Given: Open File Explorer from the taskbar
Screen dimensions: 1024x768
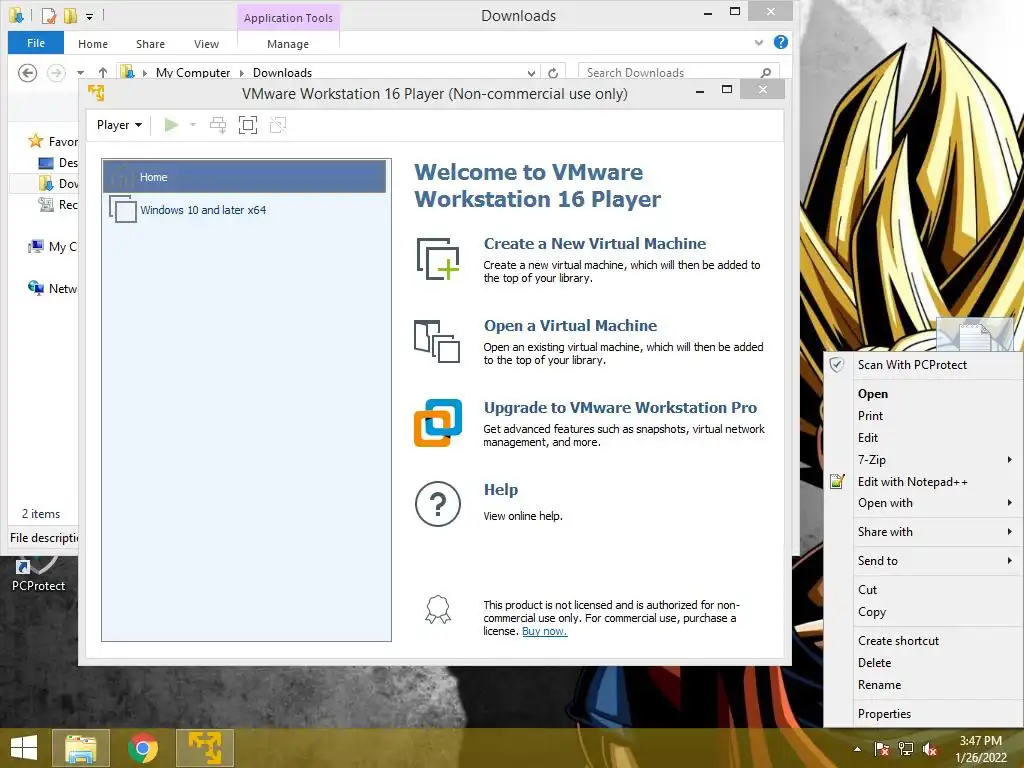Looking at the screenshot, I should tap(81, 748).
